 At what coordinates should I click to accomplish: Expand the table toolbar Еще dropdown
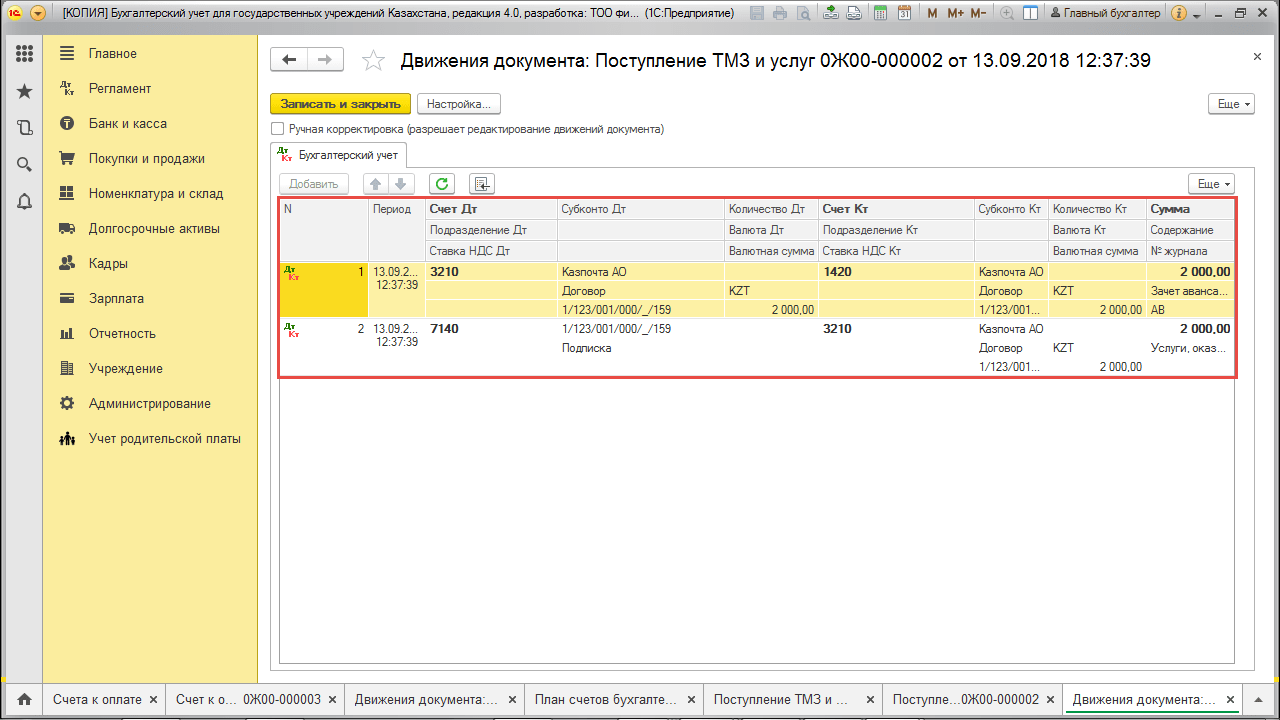coord(1211,184)
